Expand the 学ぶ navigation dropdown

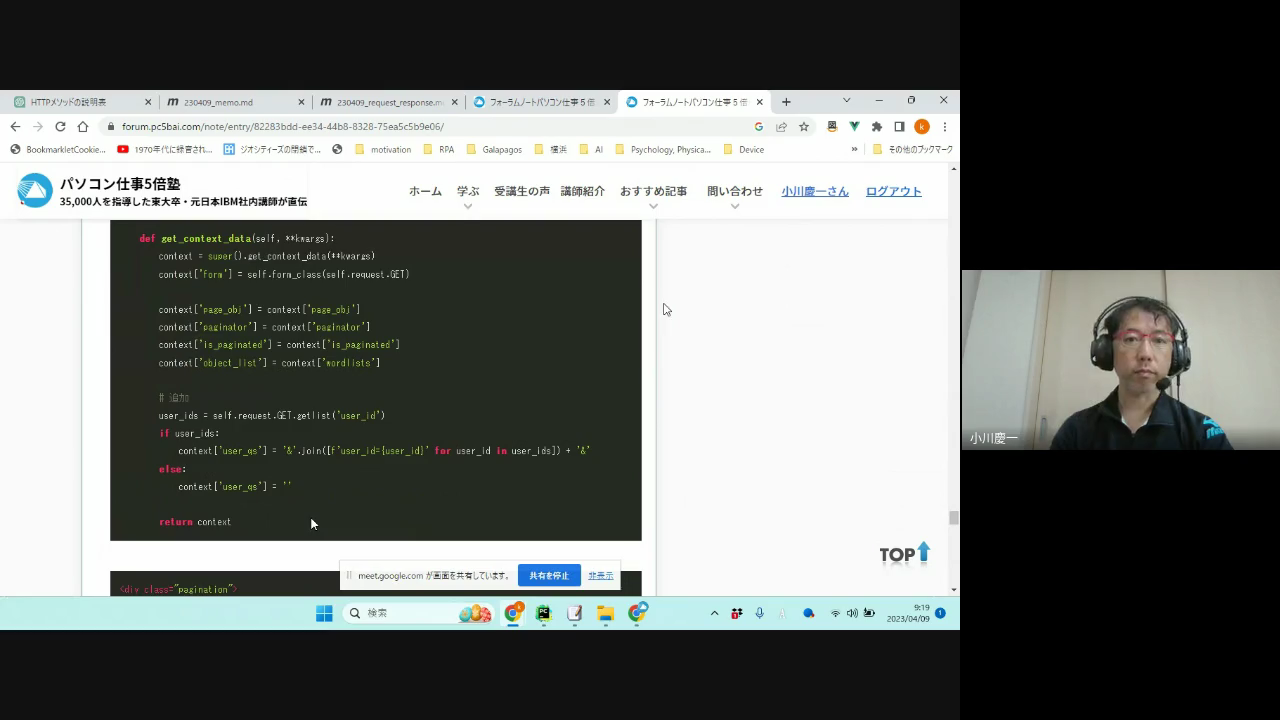[x=468, y=192]
